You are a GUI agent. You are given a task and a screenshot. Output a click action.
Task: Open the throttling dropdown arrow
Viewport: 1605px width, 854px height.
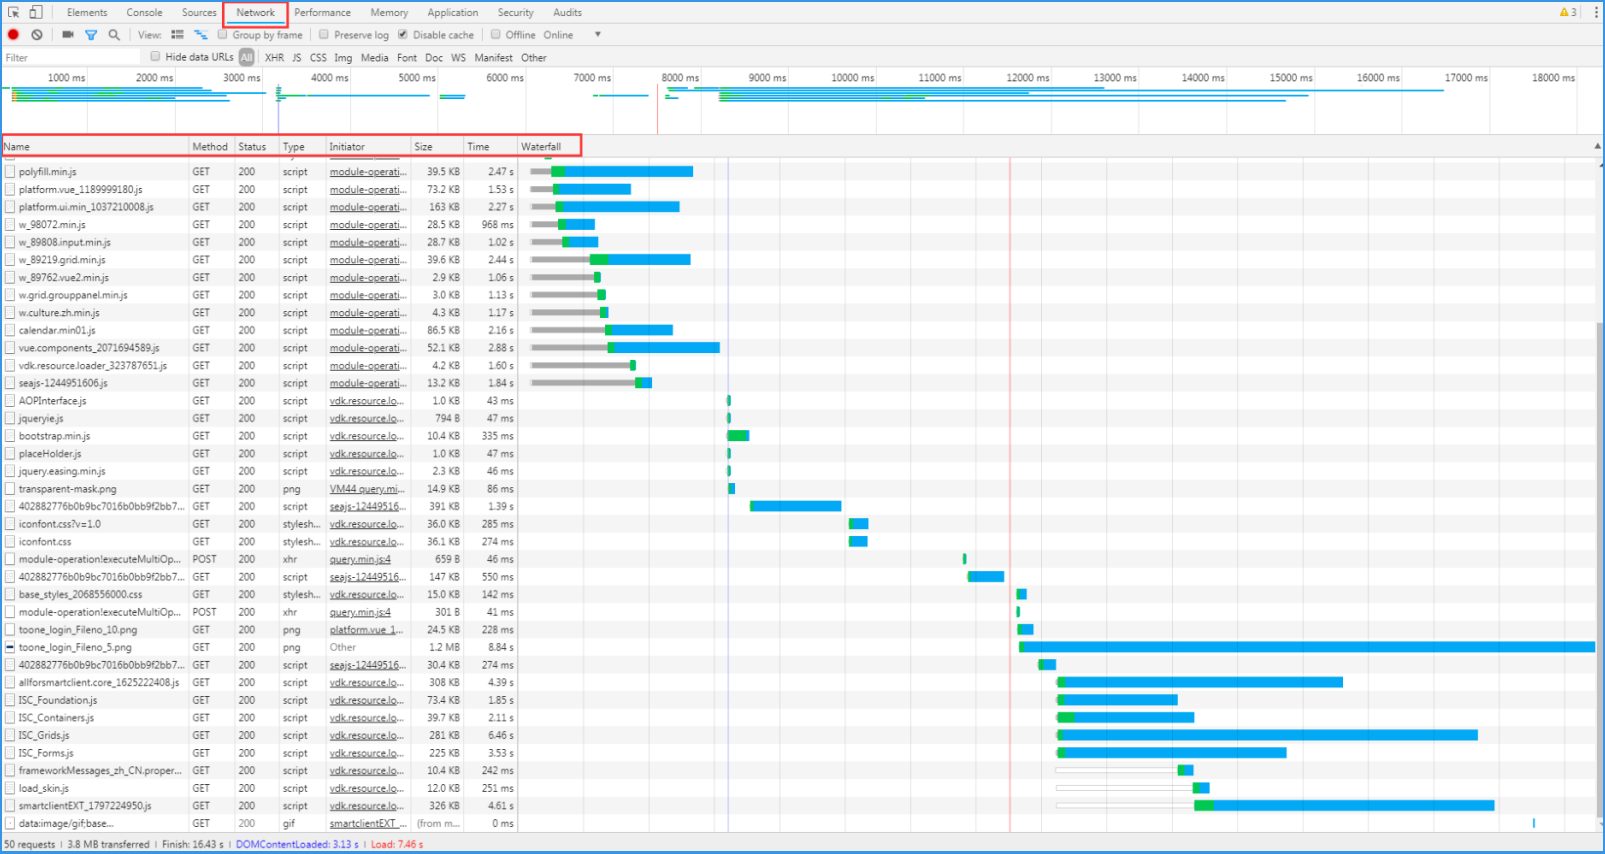pos(598,35)
